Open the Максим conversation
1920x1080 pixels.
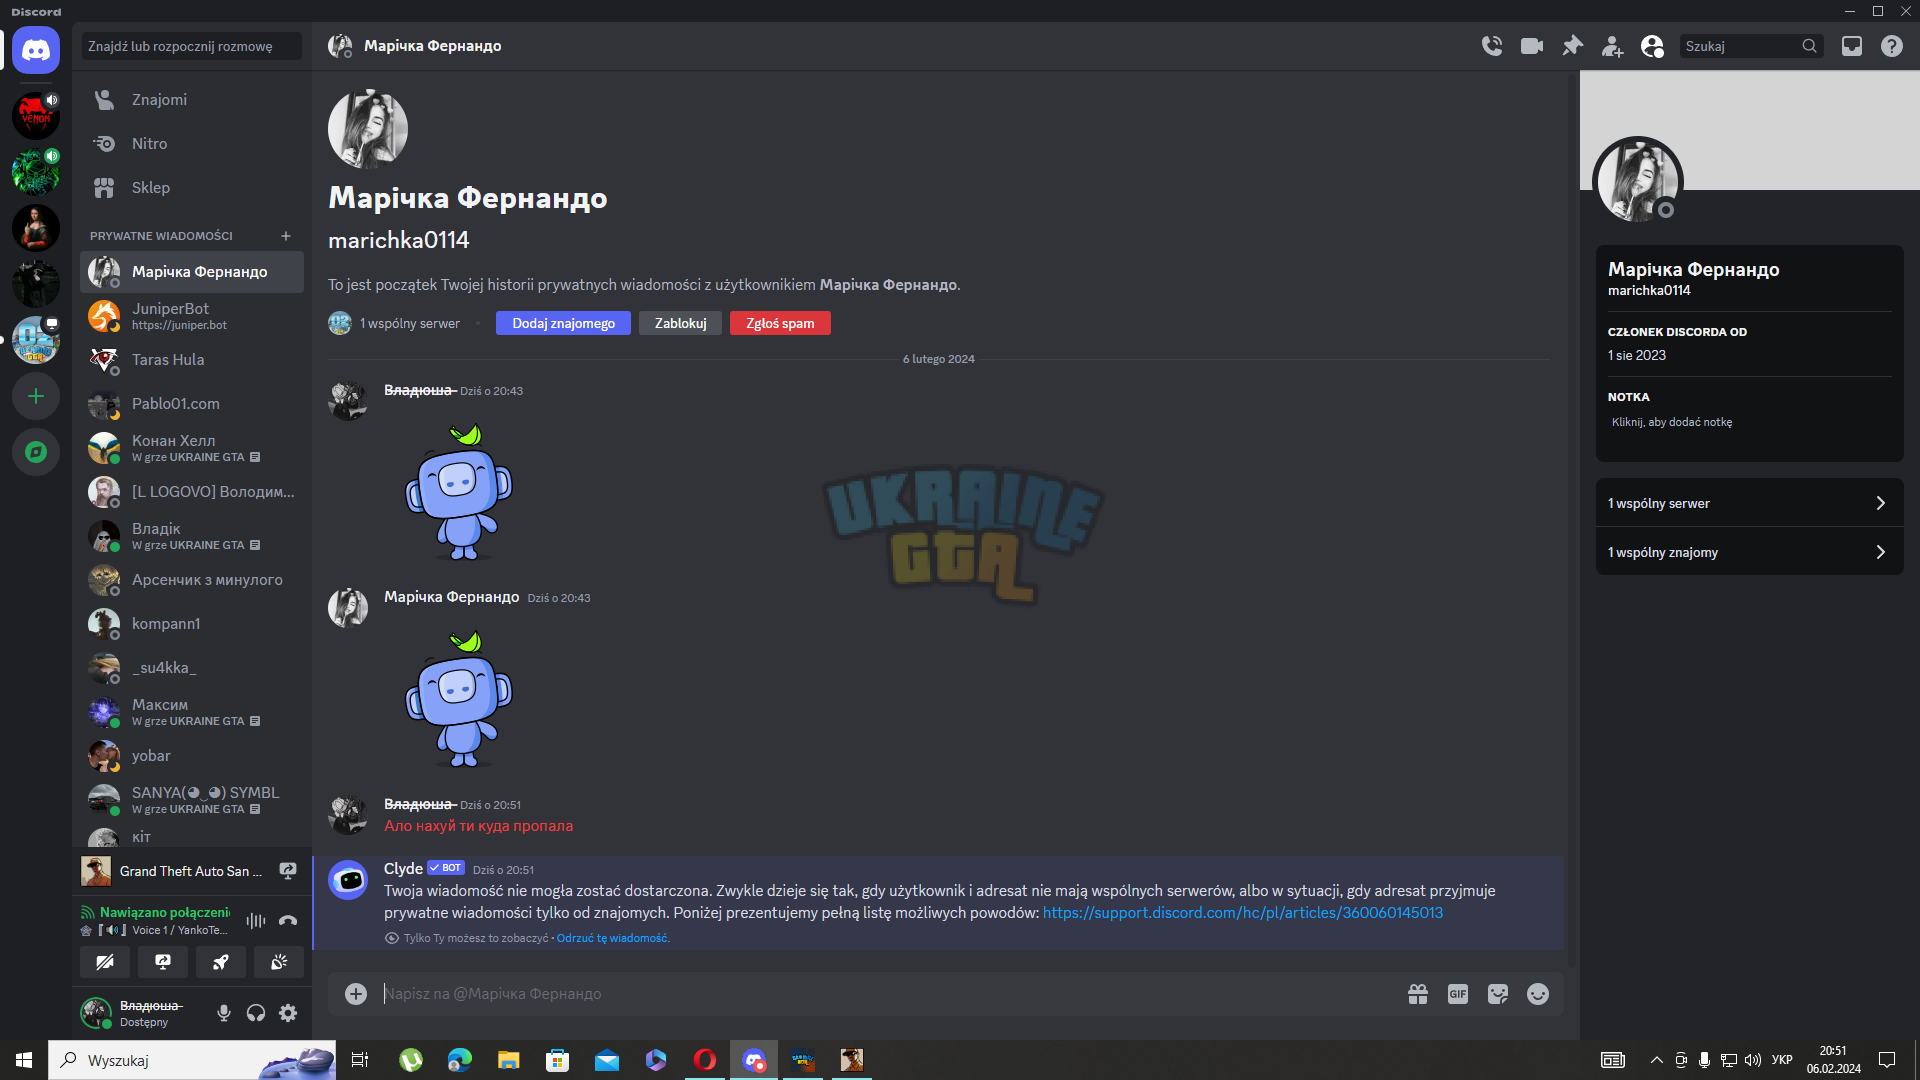pyautogui.click(x=192, y=712)
